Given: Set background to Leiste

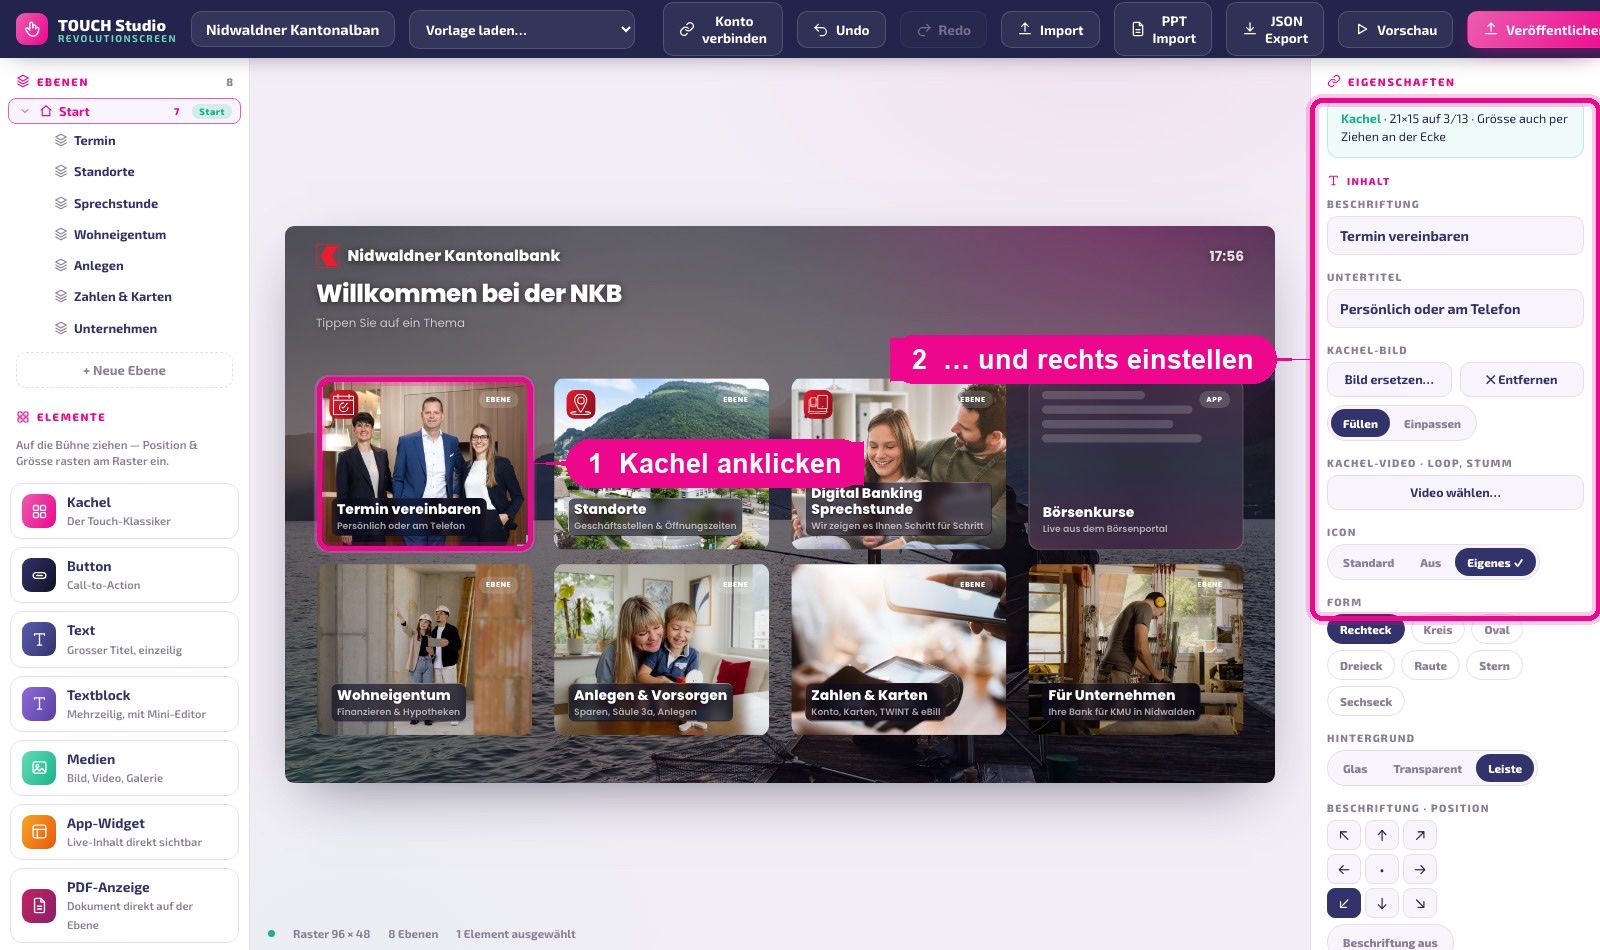Looking at the screenshot, I should coord(1504,769).
